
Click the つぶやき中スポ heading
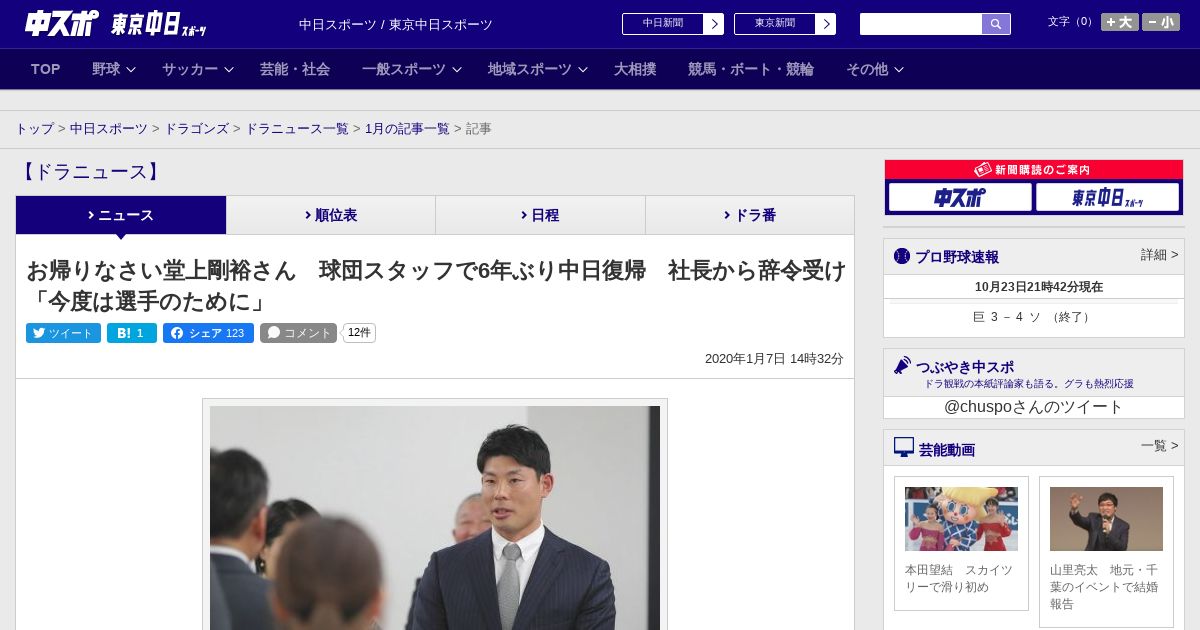pos(964,367)
